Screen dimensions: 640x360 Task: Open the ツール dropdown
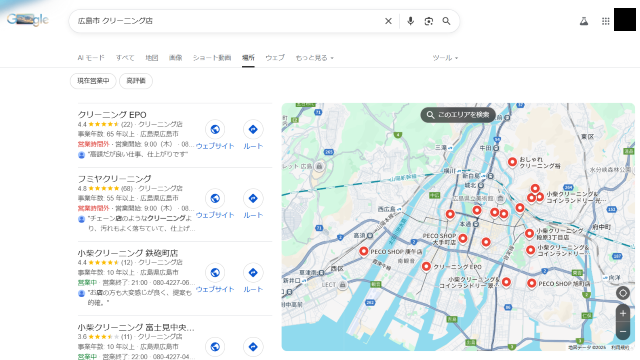click(445, 58)
